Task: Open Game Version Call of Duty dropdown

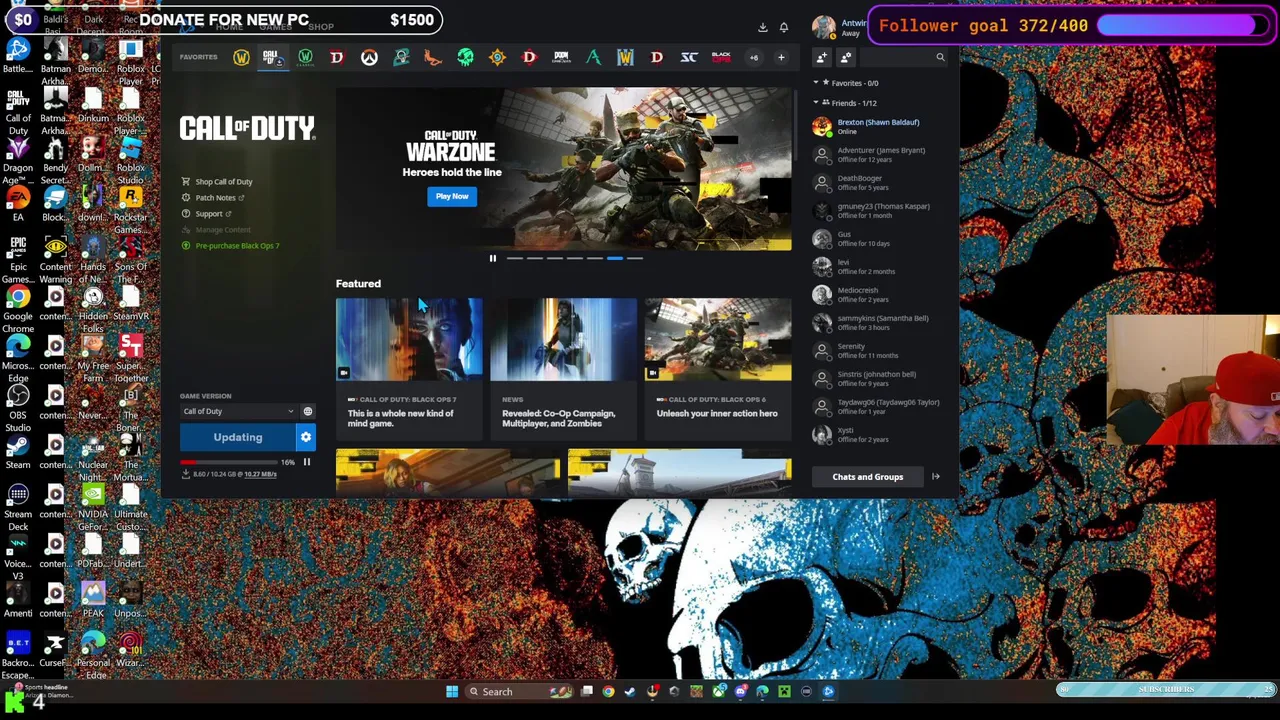Action: (x=238, y=411)
